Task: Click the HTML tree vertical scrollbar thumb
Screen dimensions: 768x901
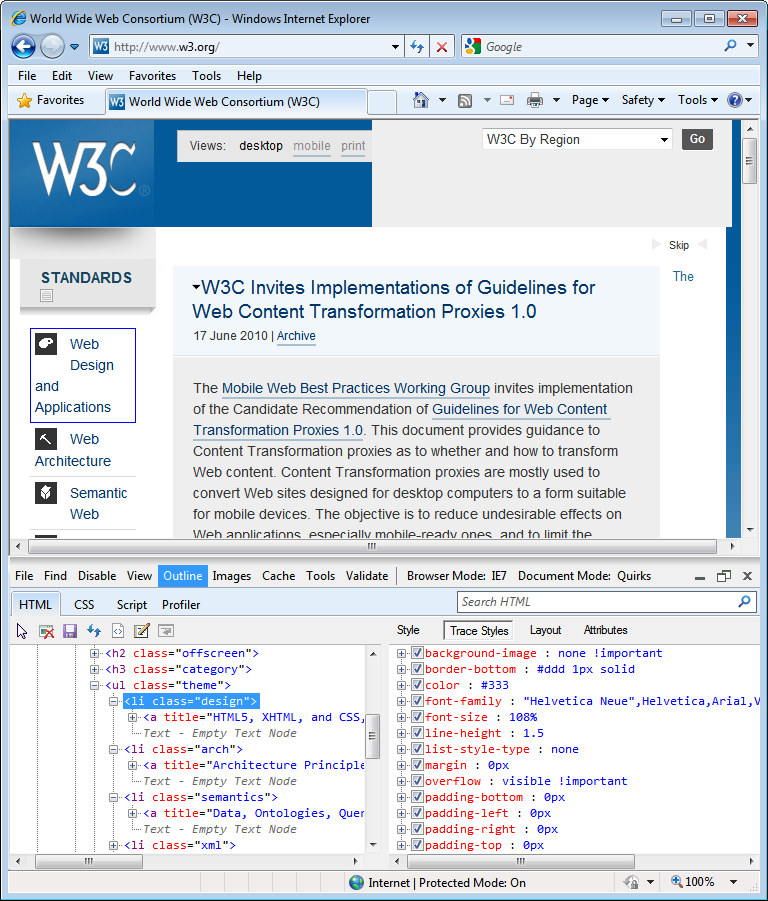Action: pyautogui.click(x=372, y=736)
